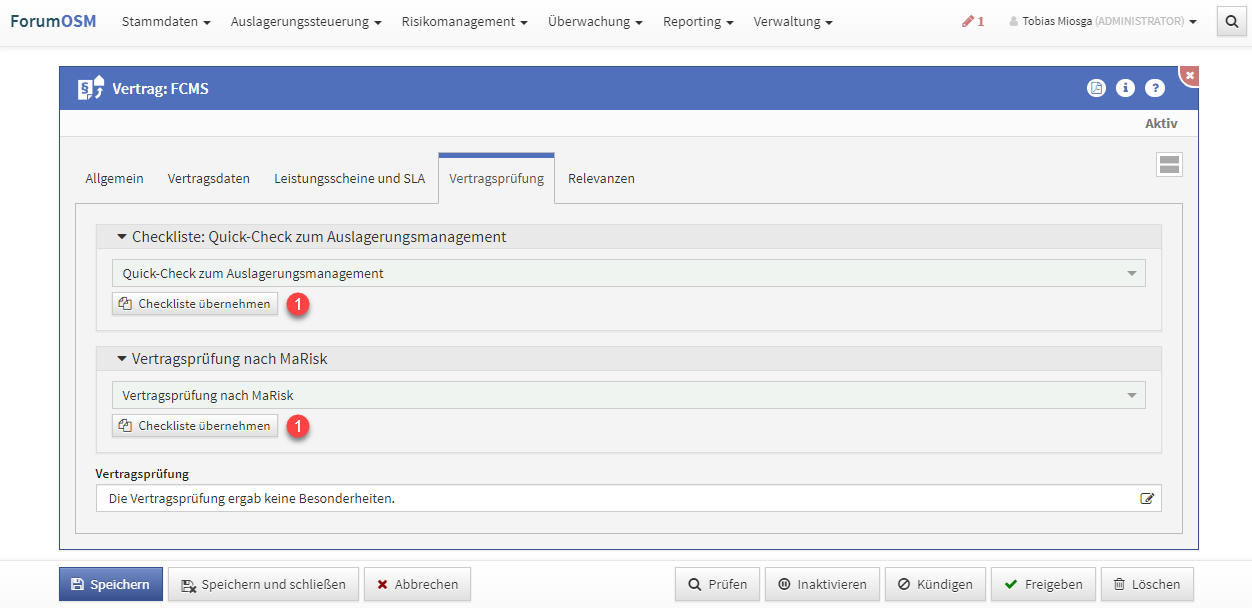Open the PDF export icon in header
This screenshot has width=1252, height=608.
coord(1096,88)
